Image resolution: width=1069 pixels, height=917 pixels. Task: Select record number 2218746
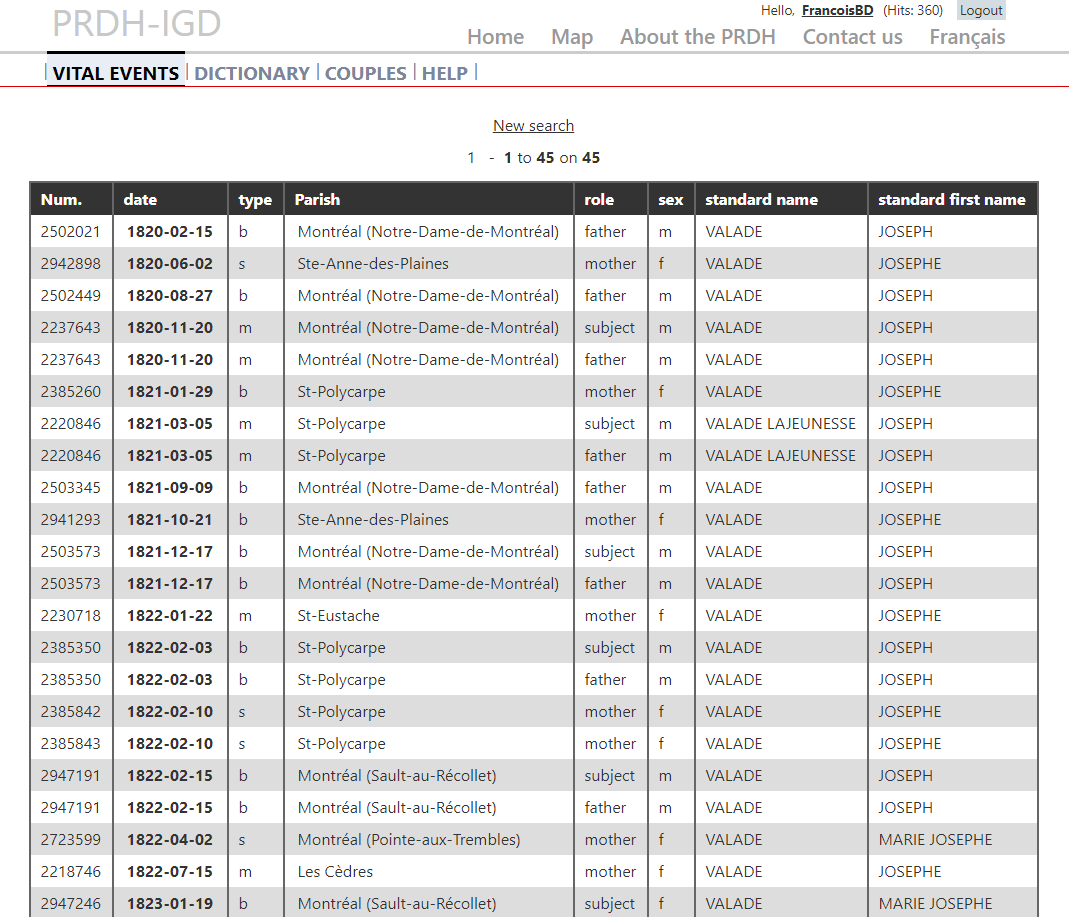coord(70,872)
